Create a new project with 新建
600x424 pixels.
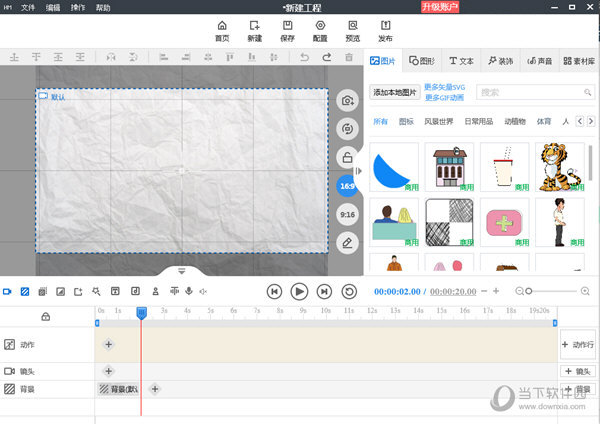tap(254, 31)
